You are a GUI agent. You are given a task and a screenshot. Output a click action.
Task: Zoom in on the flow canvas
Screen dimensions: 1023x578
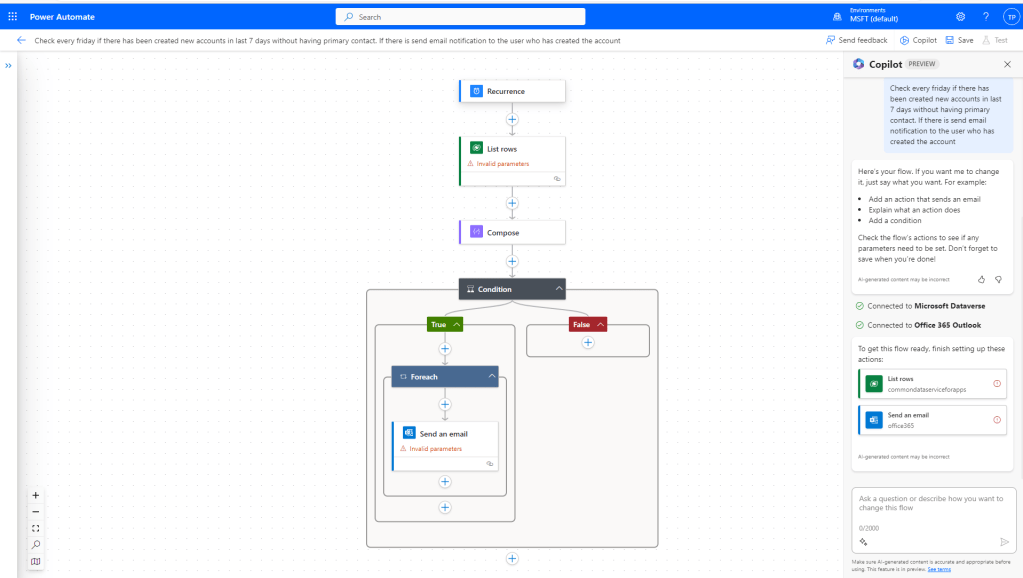[36, 495]
